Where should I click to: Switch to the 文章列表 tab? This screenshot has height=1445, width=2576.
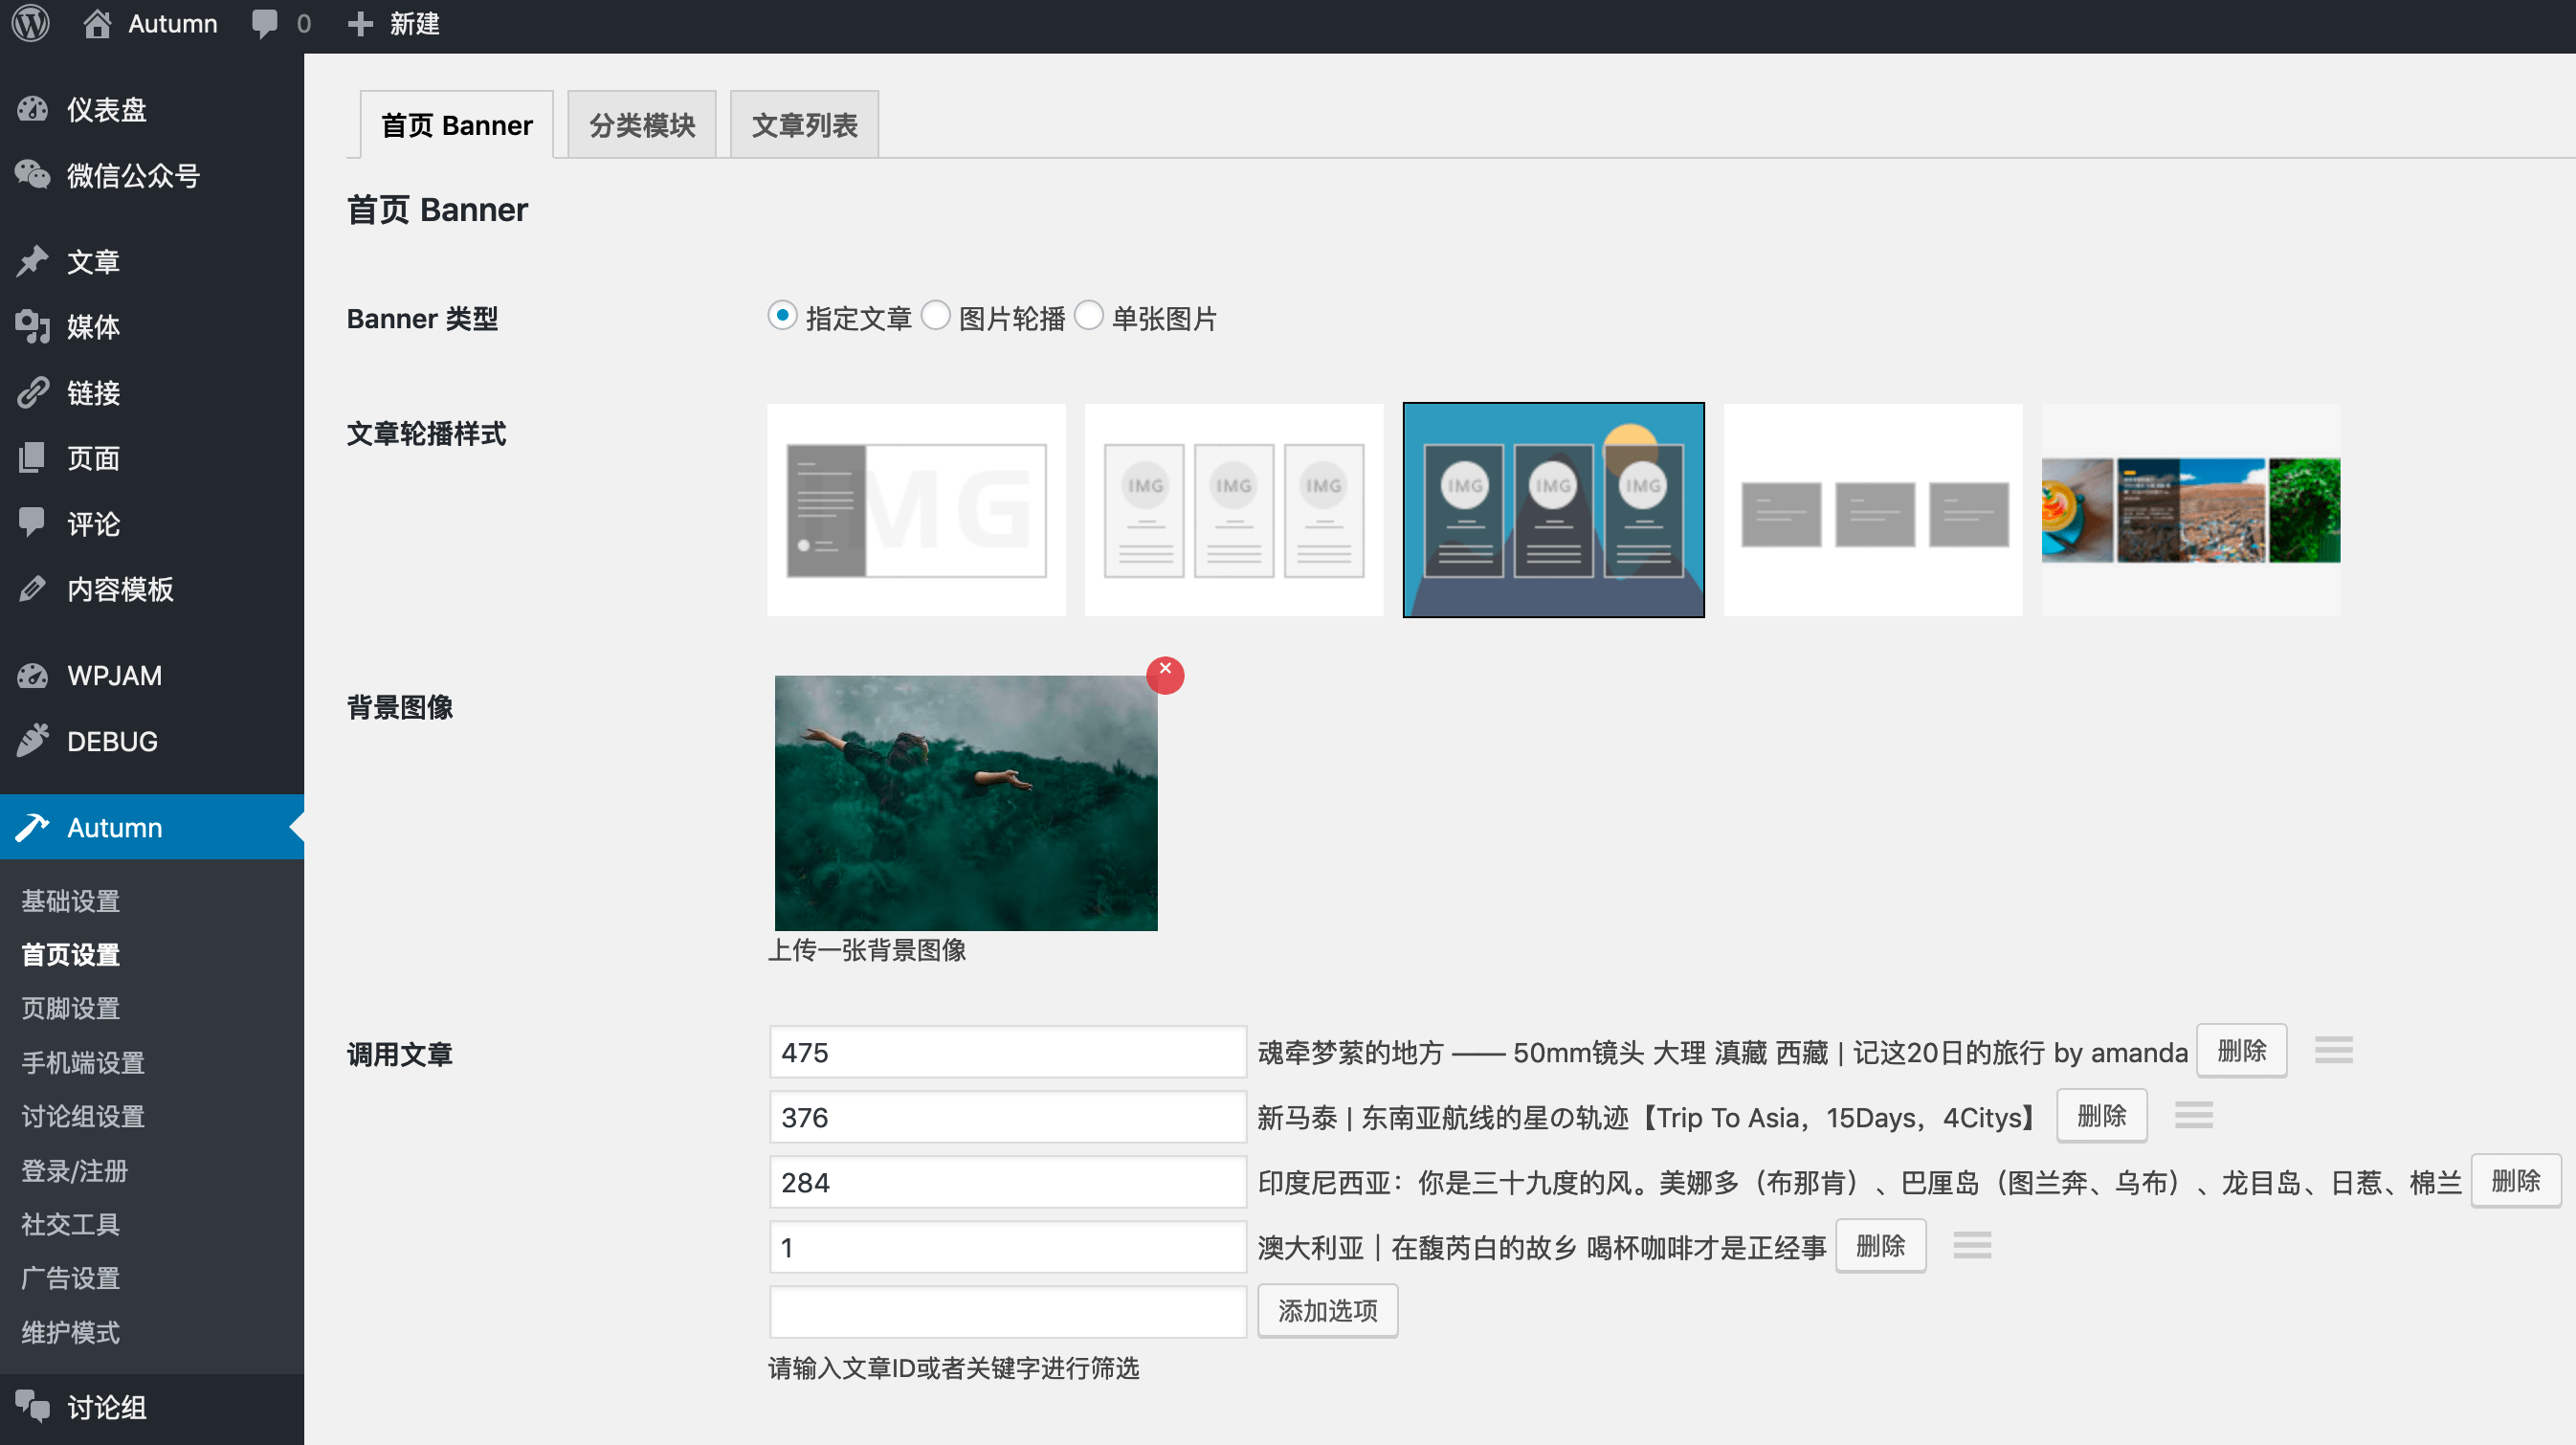tap(804, 125)
